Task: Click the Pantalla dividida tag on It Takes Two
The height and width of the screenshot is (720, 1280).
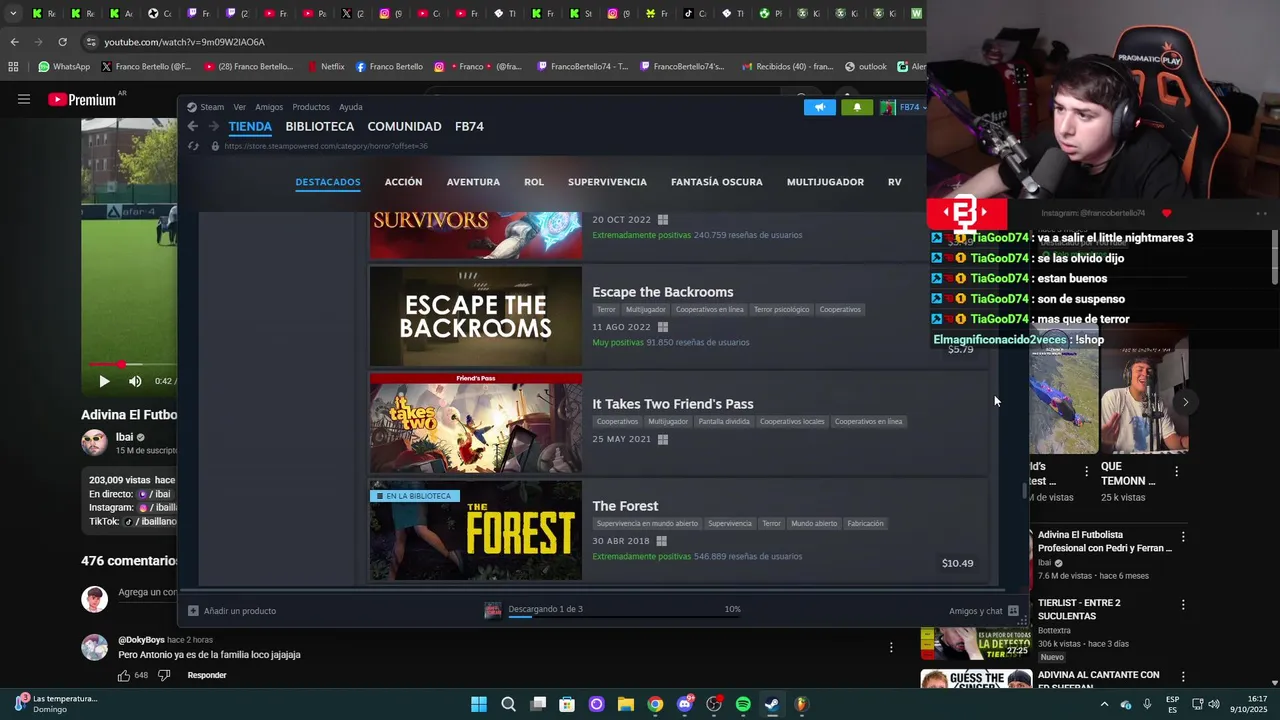Action: [724, 422]
